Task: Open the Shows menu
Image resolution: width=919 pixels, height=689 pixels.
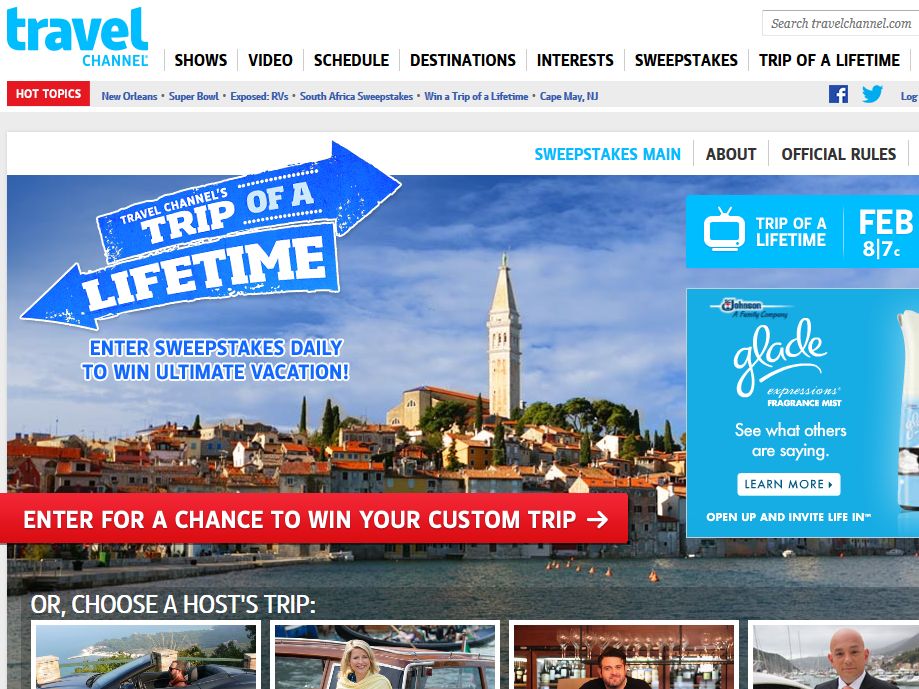Action: (x=200, y=60)
